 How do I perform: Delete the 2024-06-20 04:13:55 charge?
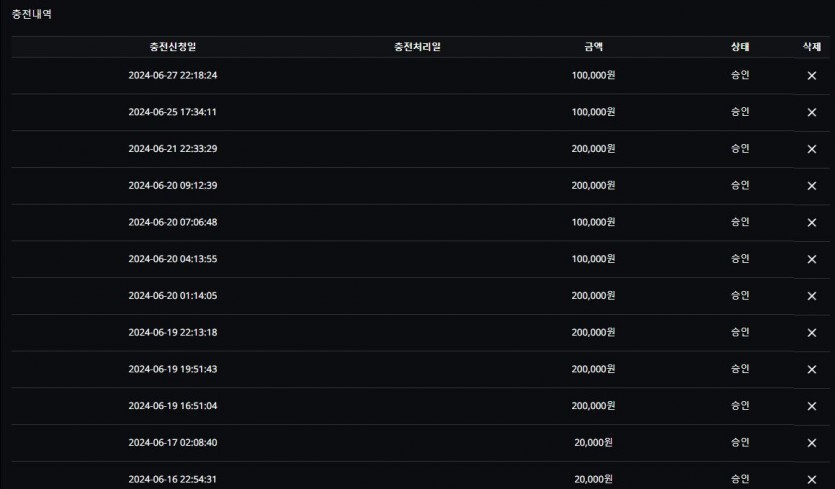pyautogui.click(x=812, y=259)
